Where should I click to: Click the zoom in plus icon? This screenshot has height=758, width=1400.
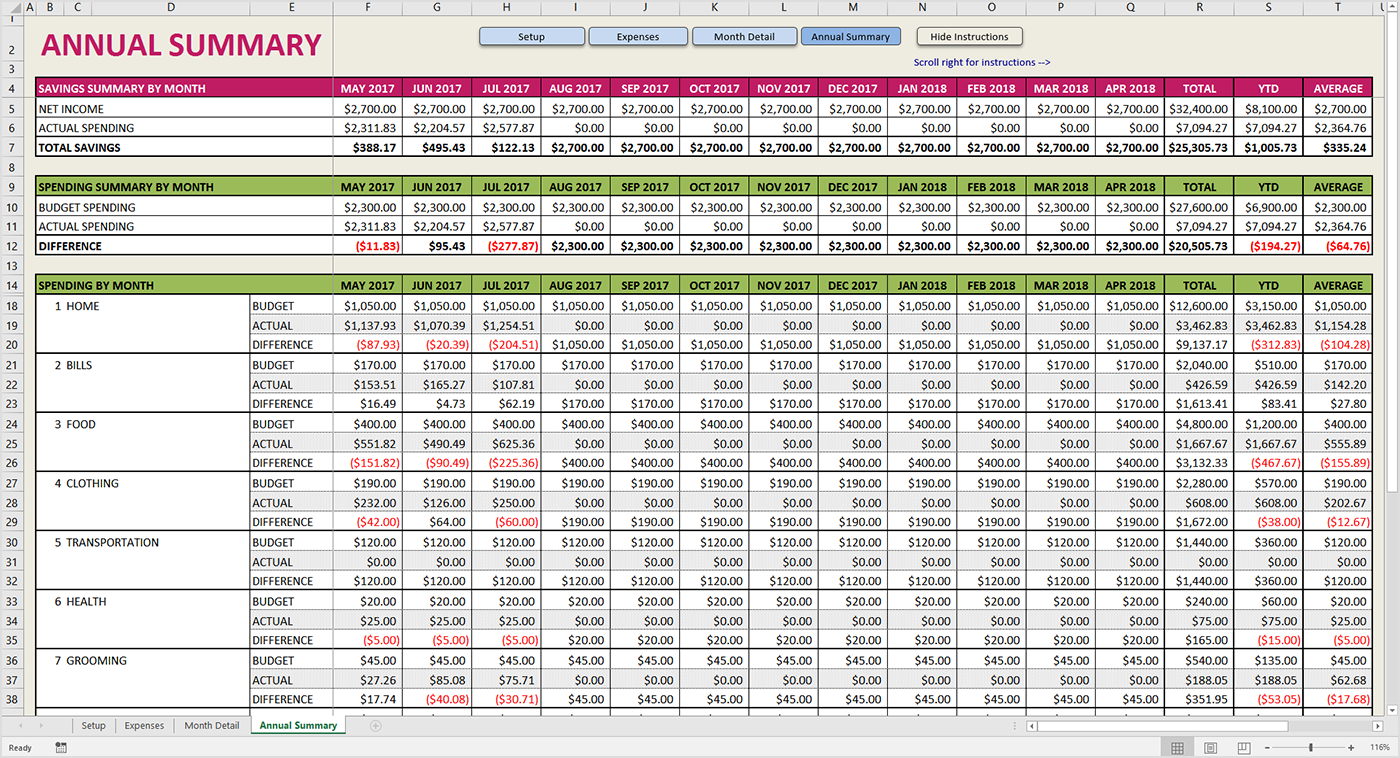[x=1351, y=748]
